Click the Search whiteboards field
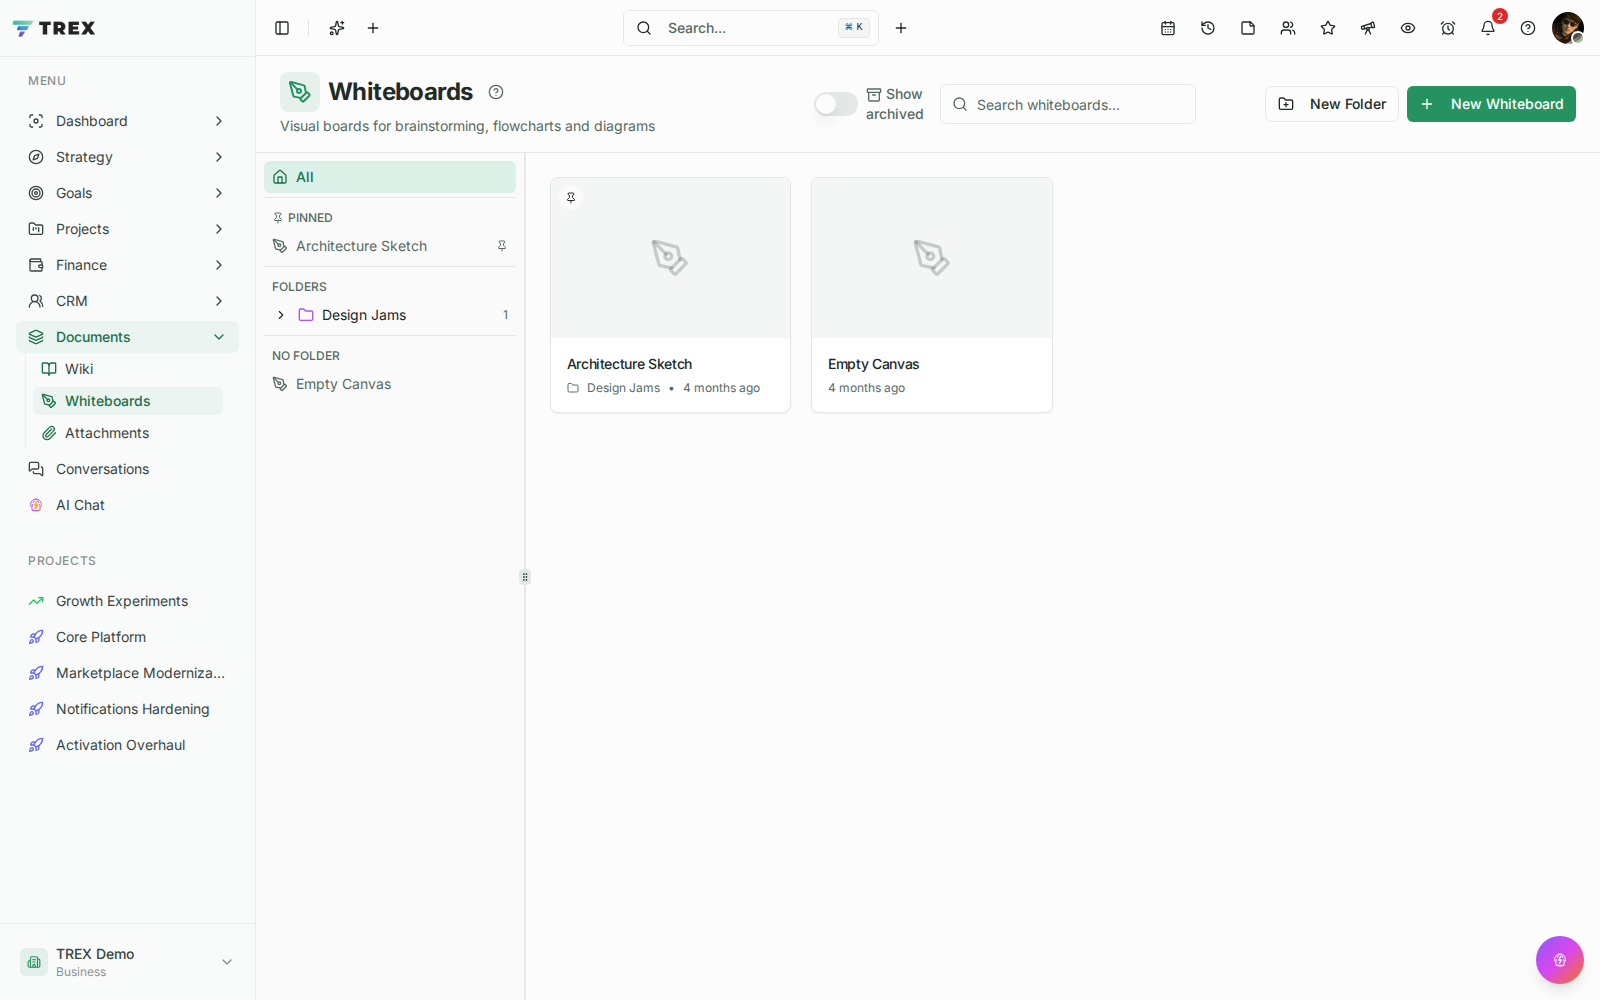This screenshot has width=1600, height=1000. coord(1068,104)
